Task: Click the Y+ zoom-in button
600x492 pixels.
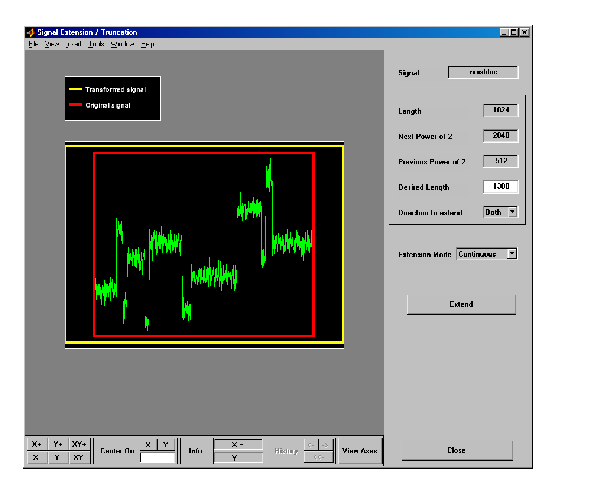Action: [x=58, y=444]
